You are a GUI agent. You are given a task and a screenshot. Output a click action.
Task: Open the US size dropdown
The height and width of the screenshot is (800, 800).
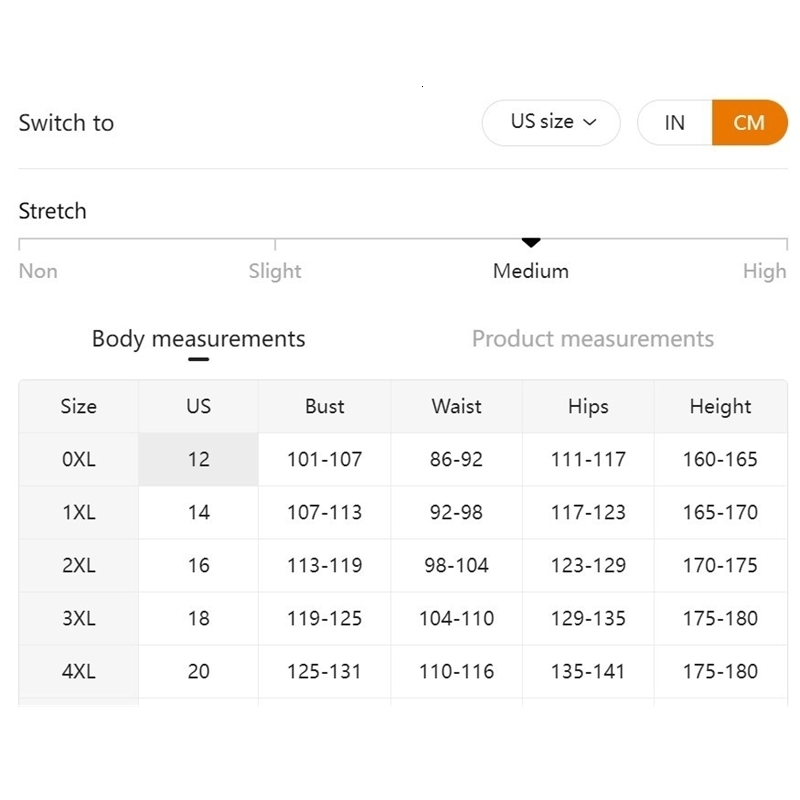[552, 122]
